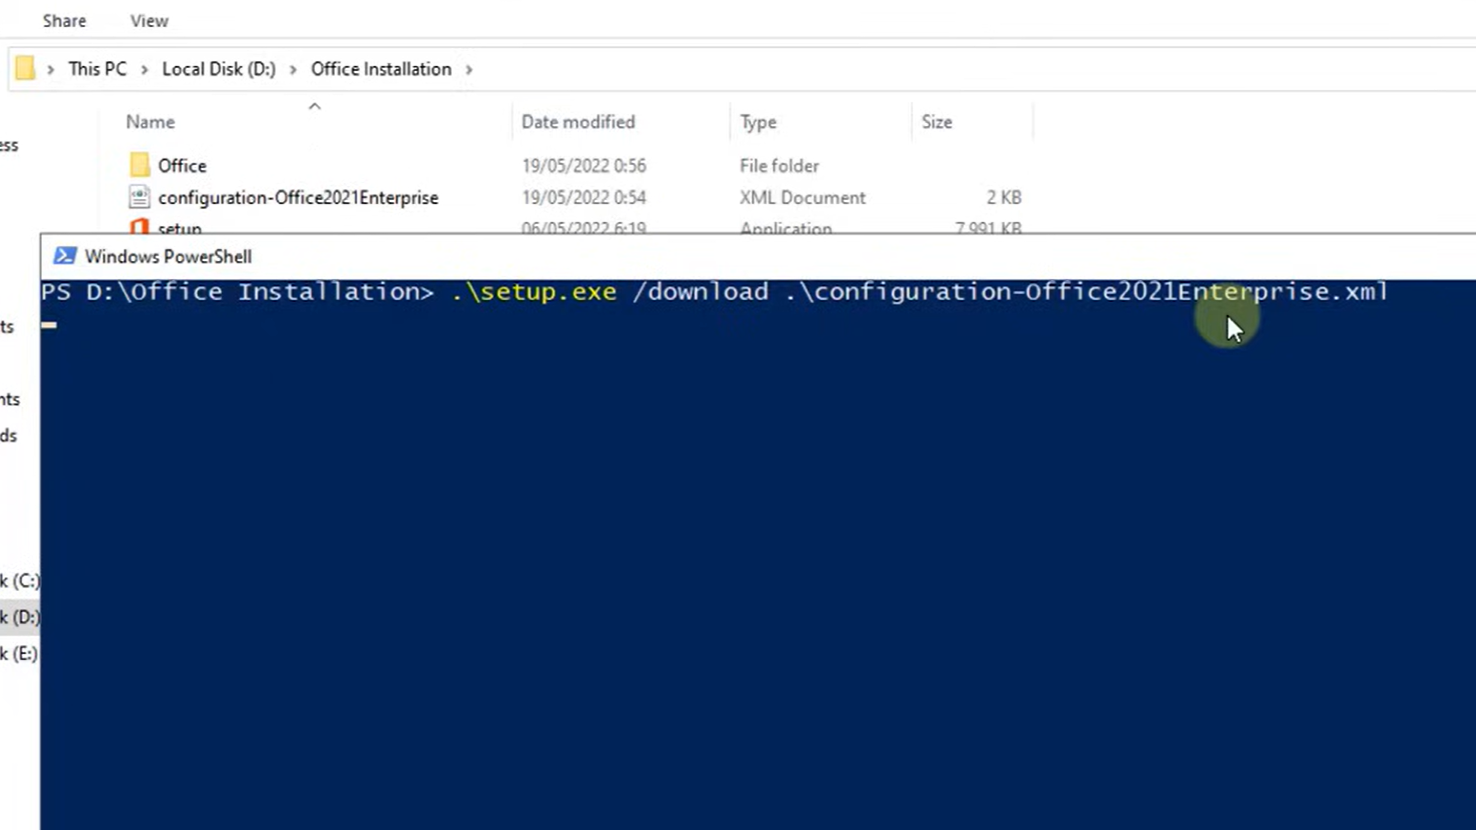Click the Windows PowerShell title icon
Viewport: 1476px width, 830px height.
pos(65,256)
